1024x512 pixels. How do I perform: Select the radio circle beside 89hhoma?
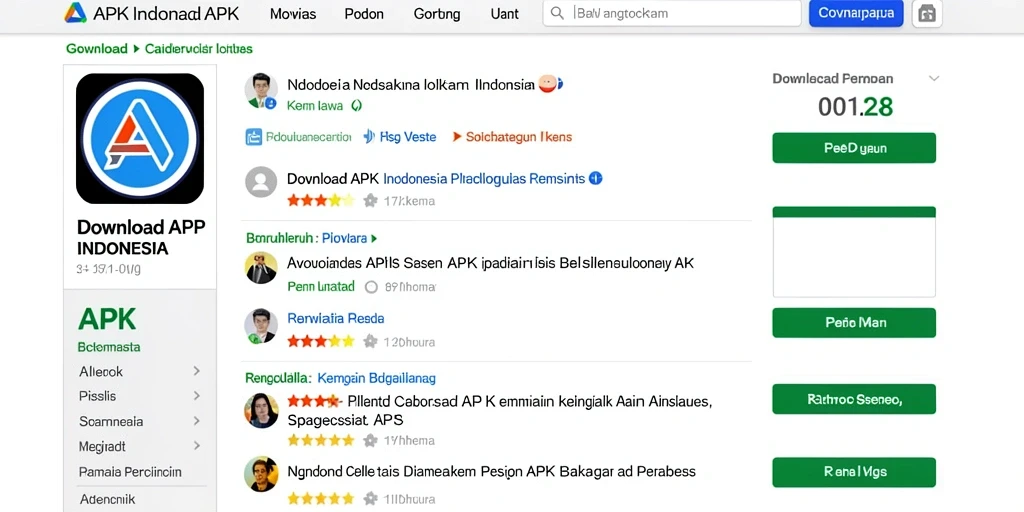pos(371,286)
